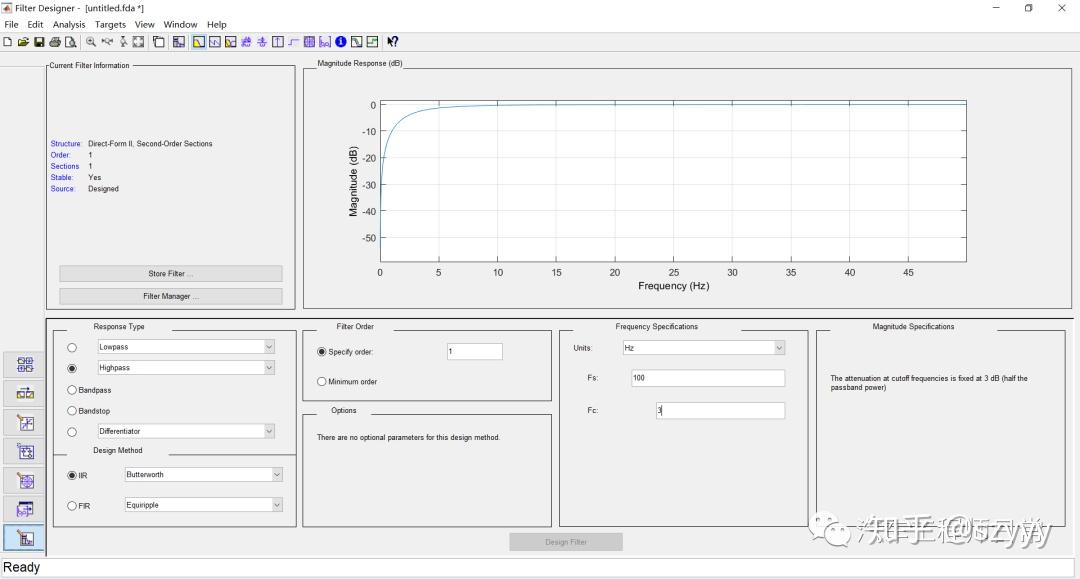Click the Store Filter button
This screenshot has width=1080, height=579.
(x=171, y=274)
